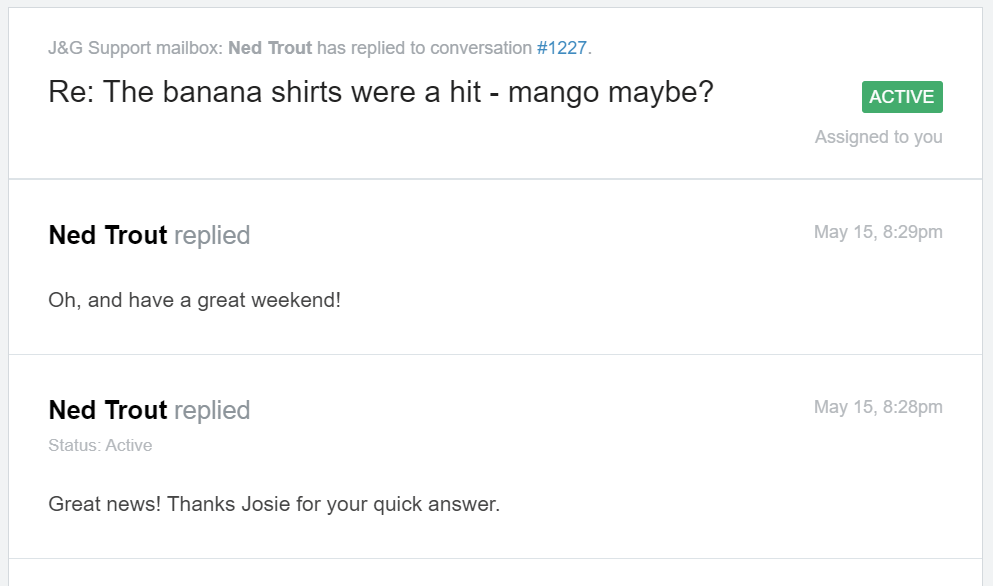Click Ned Trout's name in the header notice
Viewport: 993px width, 586px height.
tap(270, 48)
